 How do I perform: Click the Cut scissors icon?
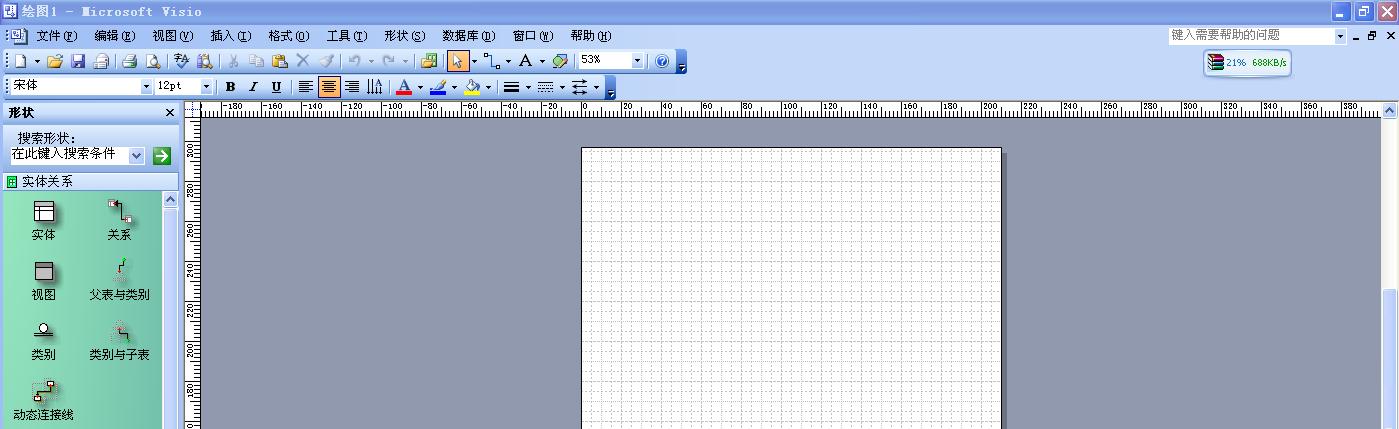pyautogui.click(x=234, y=61)
